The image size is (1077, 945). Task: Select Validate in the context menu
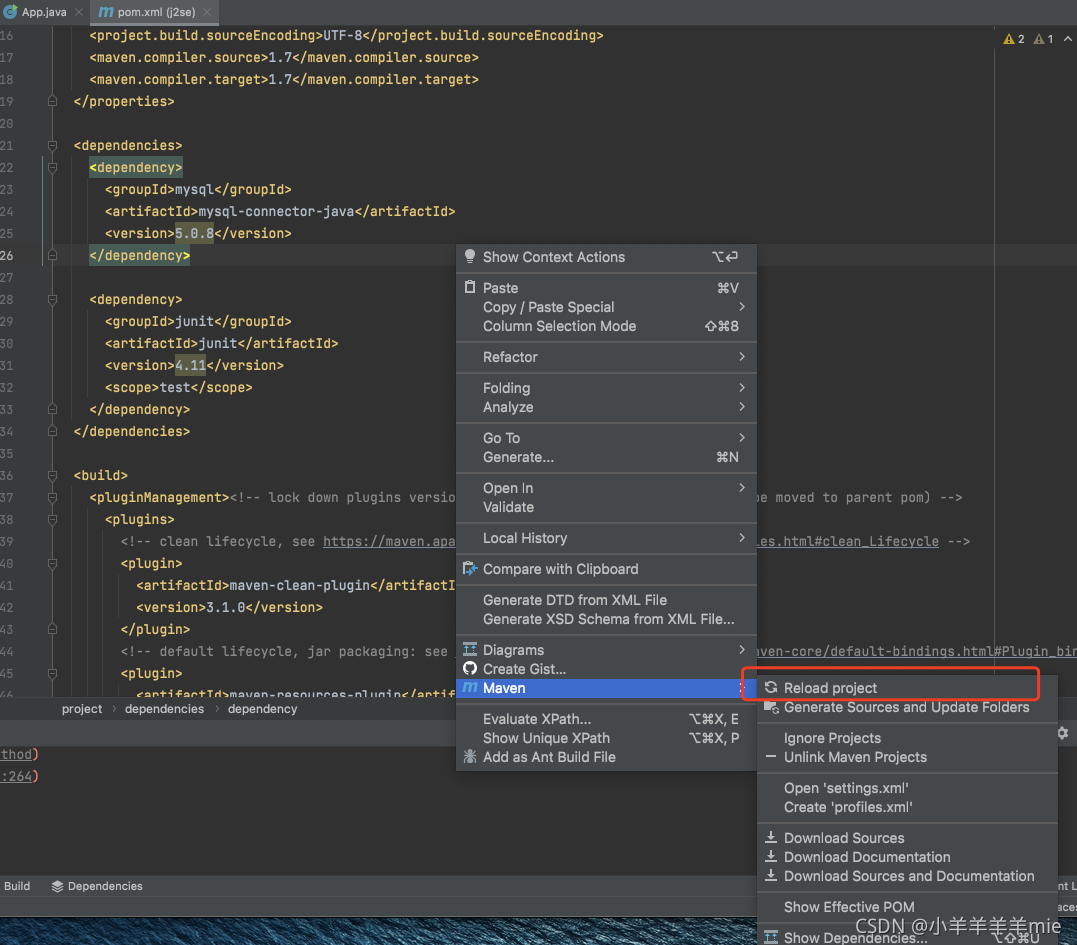click(x=606, y=508)
